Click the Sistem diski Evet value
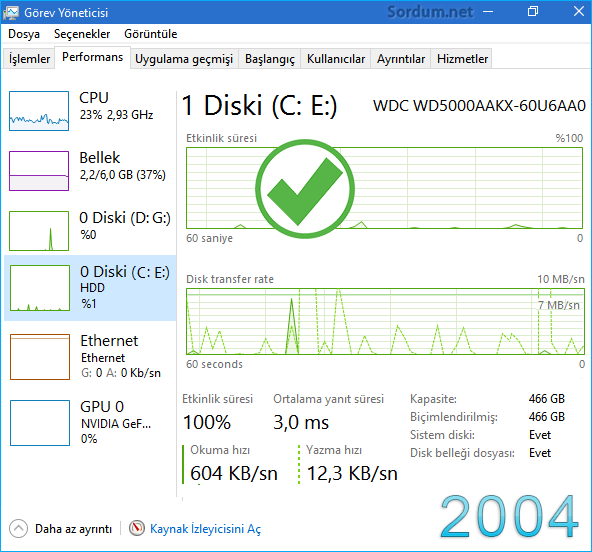This screenshot has width=592, height=552. (x=540, y=435)
